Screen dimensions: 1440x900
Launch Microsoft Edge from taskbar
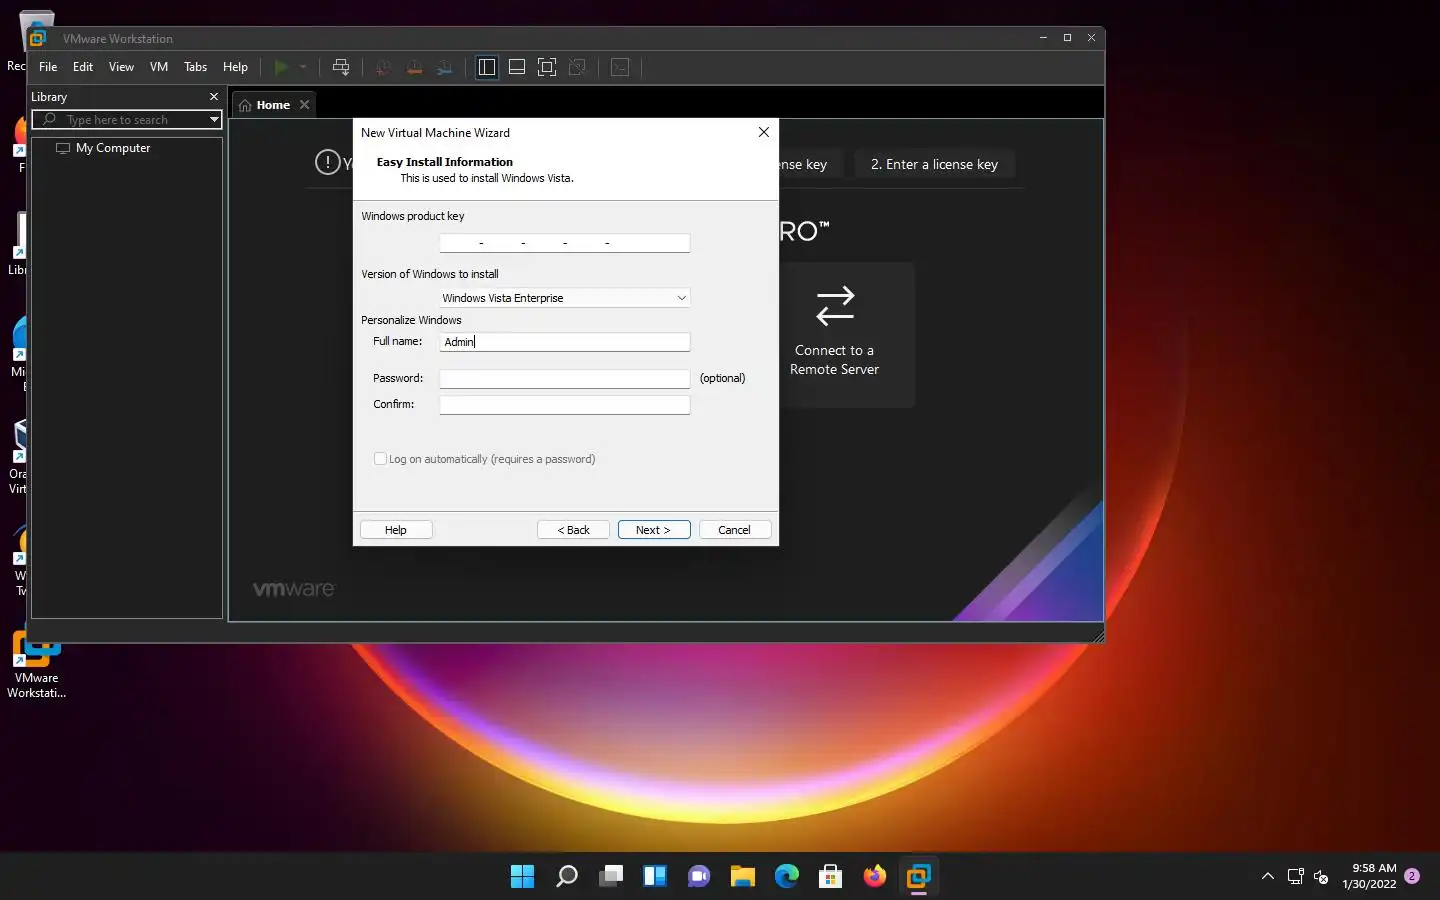click(787, 877)
